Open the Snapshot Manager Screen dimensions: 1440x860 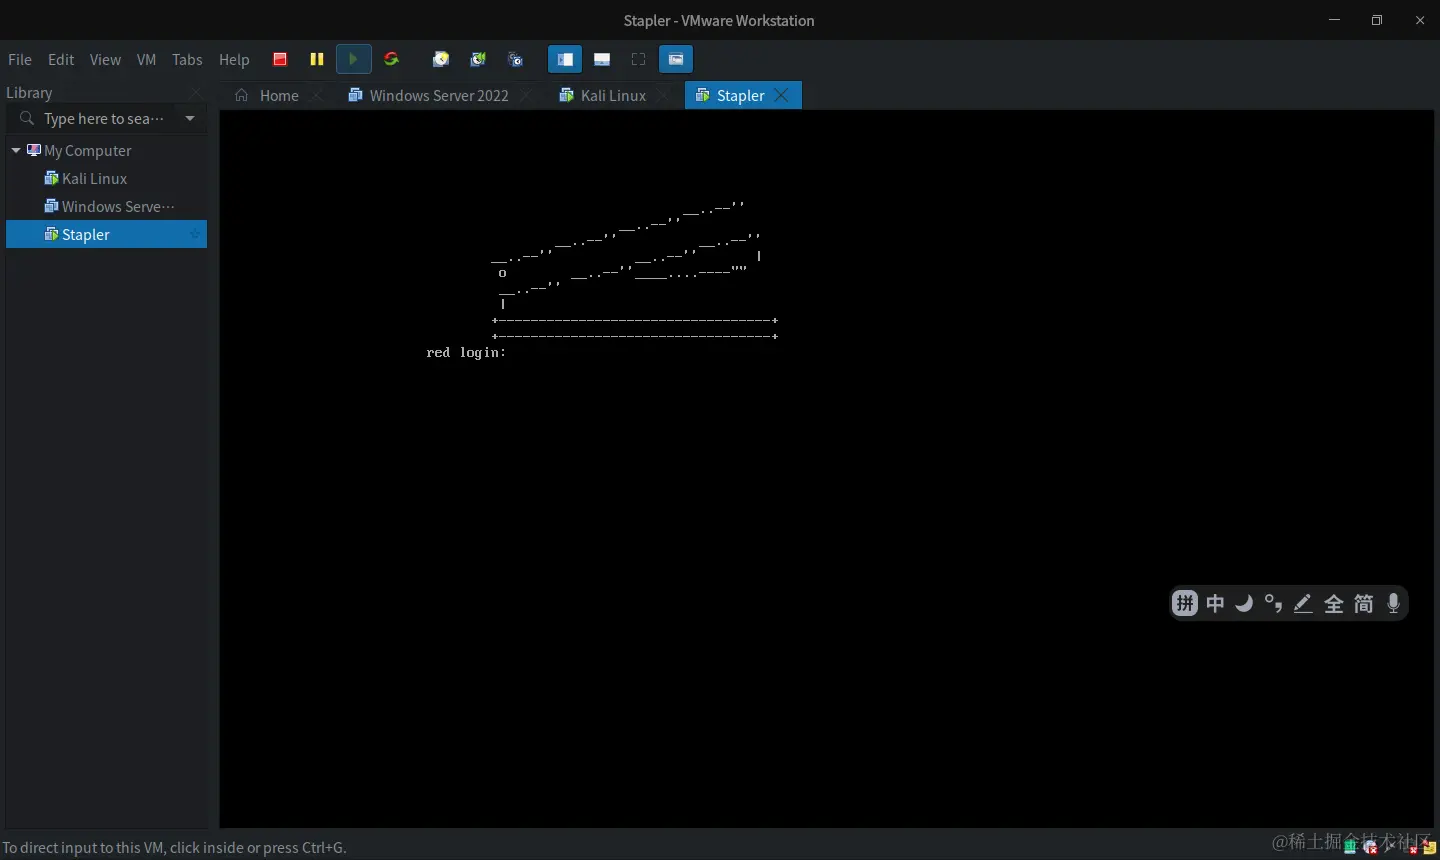[516, 59]
